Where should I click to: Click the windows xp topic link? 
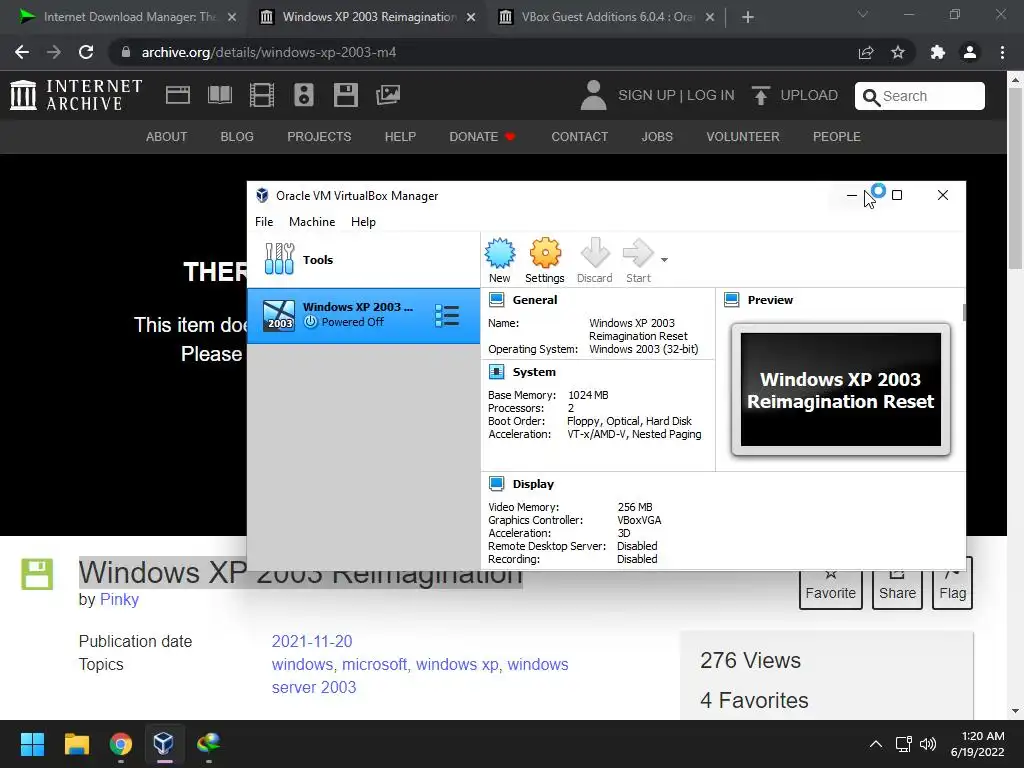point(457,664)
